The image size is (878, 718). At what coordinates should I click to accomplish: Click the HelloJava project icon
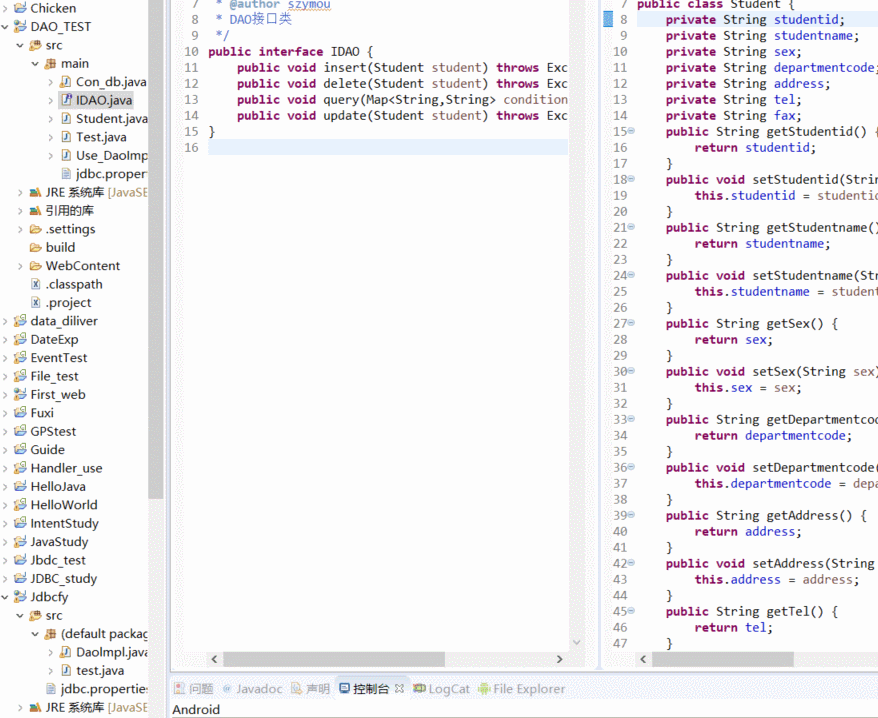pos(20,487)
